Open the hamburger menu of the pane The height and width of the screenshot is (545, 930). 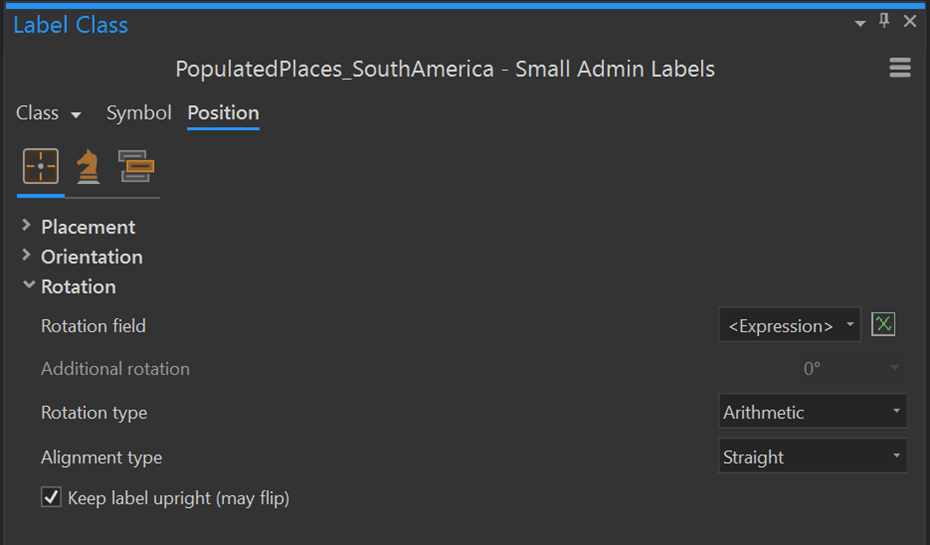tap(899, 68)
